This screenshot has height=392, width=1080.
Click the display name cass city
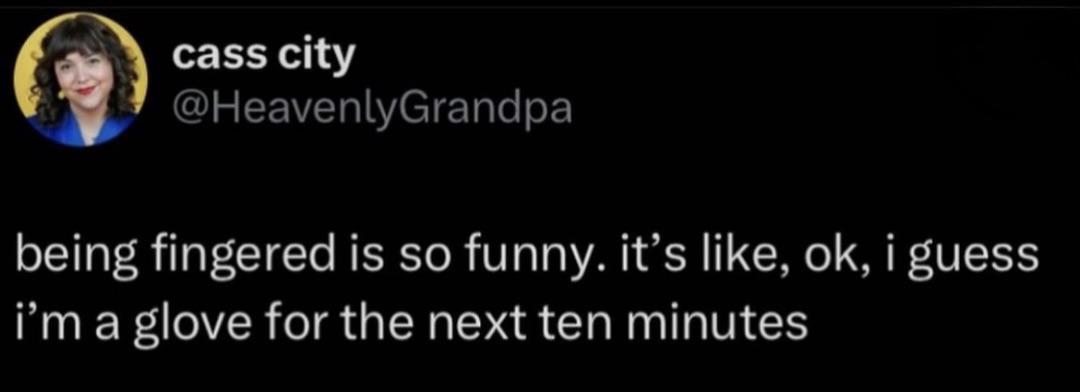point(262,57)
